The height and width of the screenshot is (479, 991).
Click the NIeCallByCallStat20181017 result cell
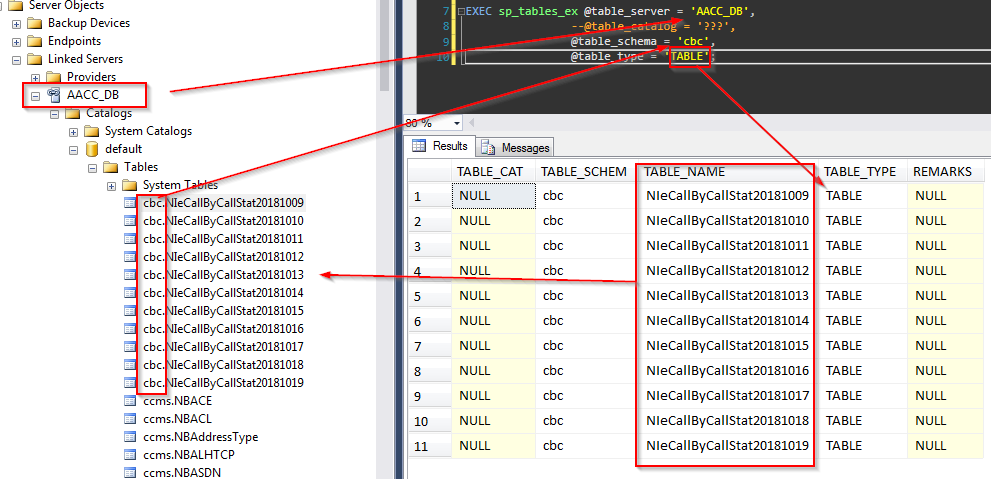point(726,396)
